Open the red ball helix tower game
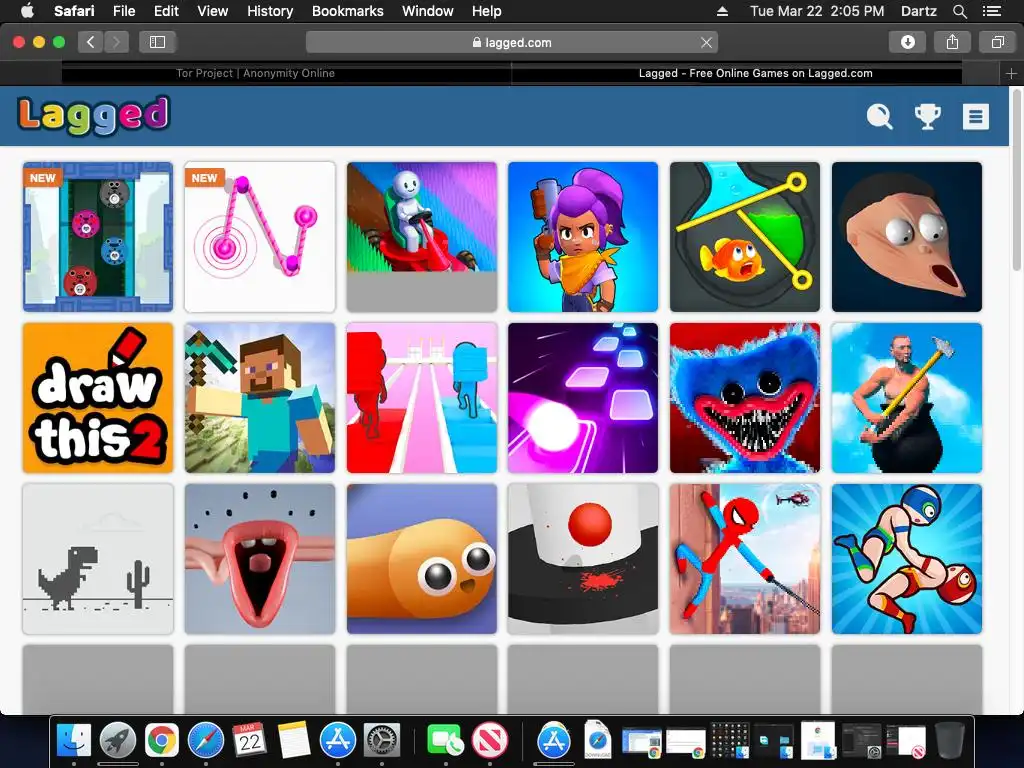The height and width of the screenshot is (768, 1024). [583, 559]
